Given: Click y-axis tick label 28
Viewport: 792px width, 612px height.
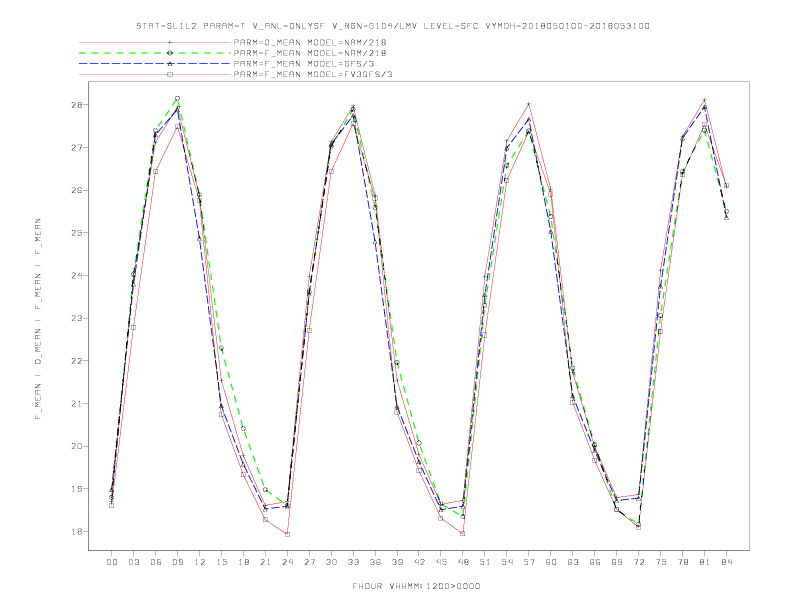Looking at the screenshot, I should (78, 105).
